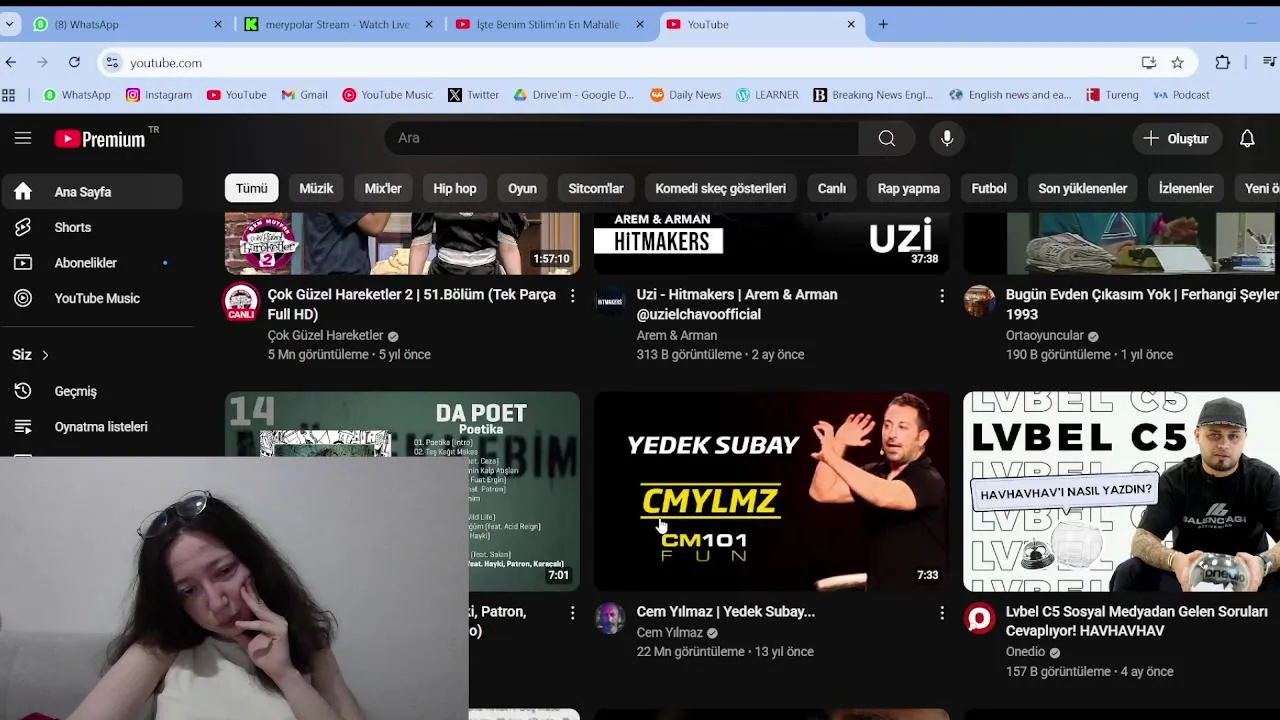The height and width of the screenshot is (720, 1280).
Task: Open Instagram bookmark
Action: tap(159, 95)
